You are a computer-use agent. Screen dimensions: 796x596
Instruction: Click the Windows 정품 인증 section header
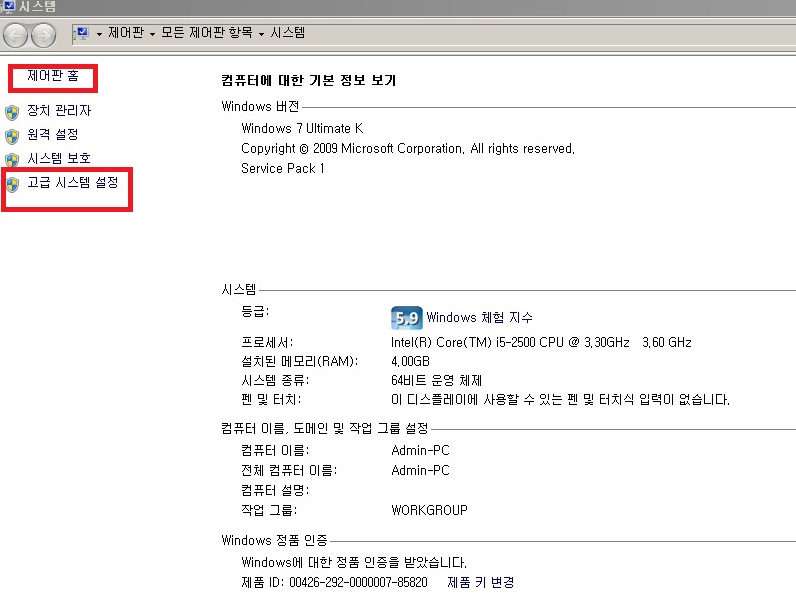275,541
